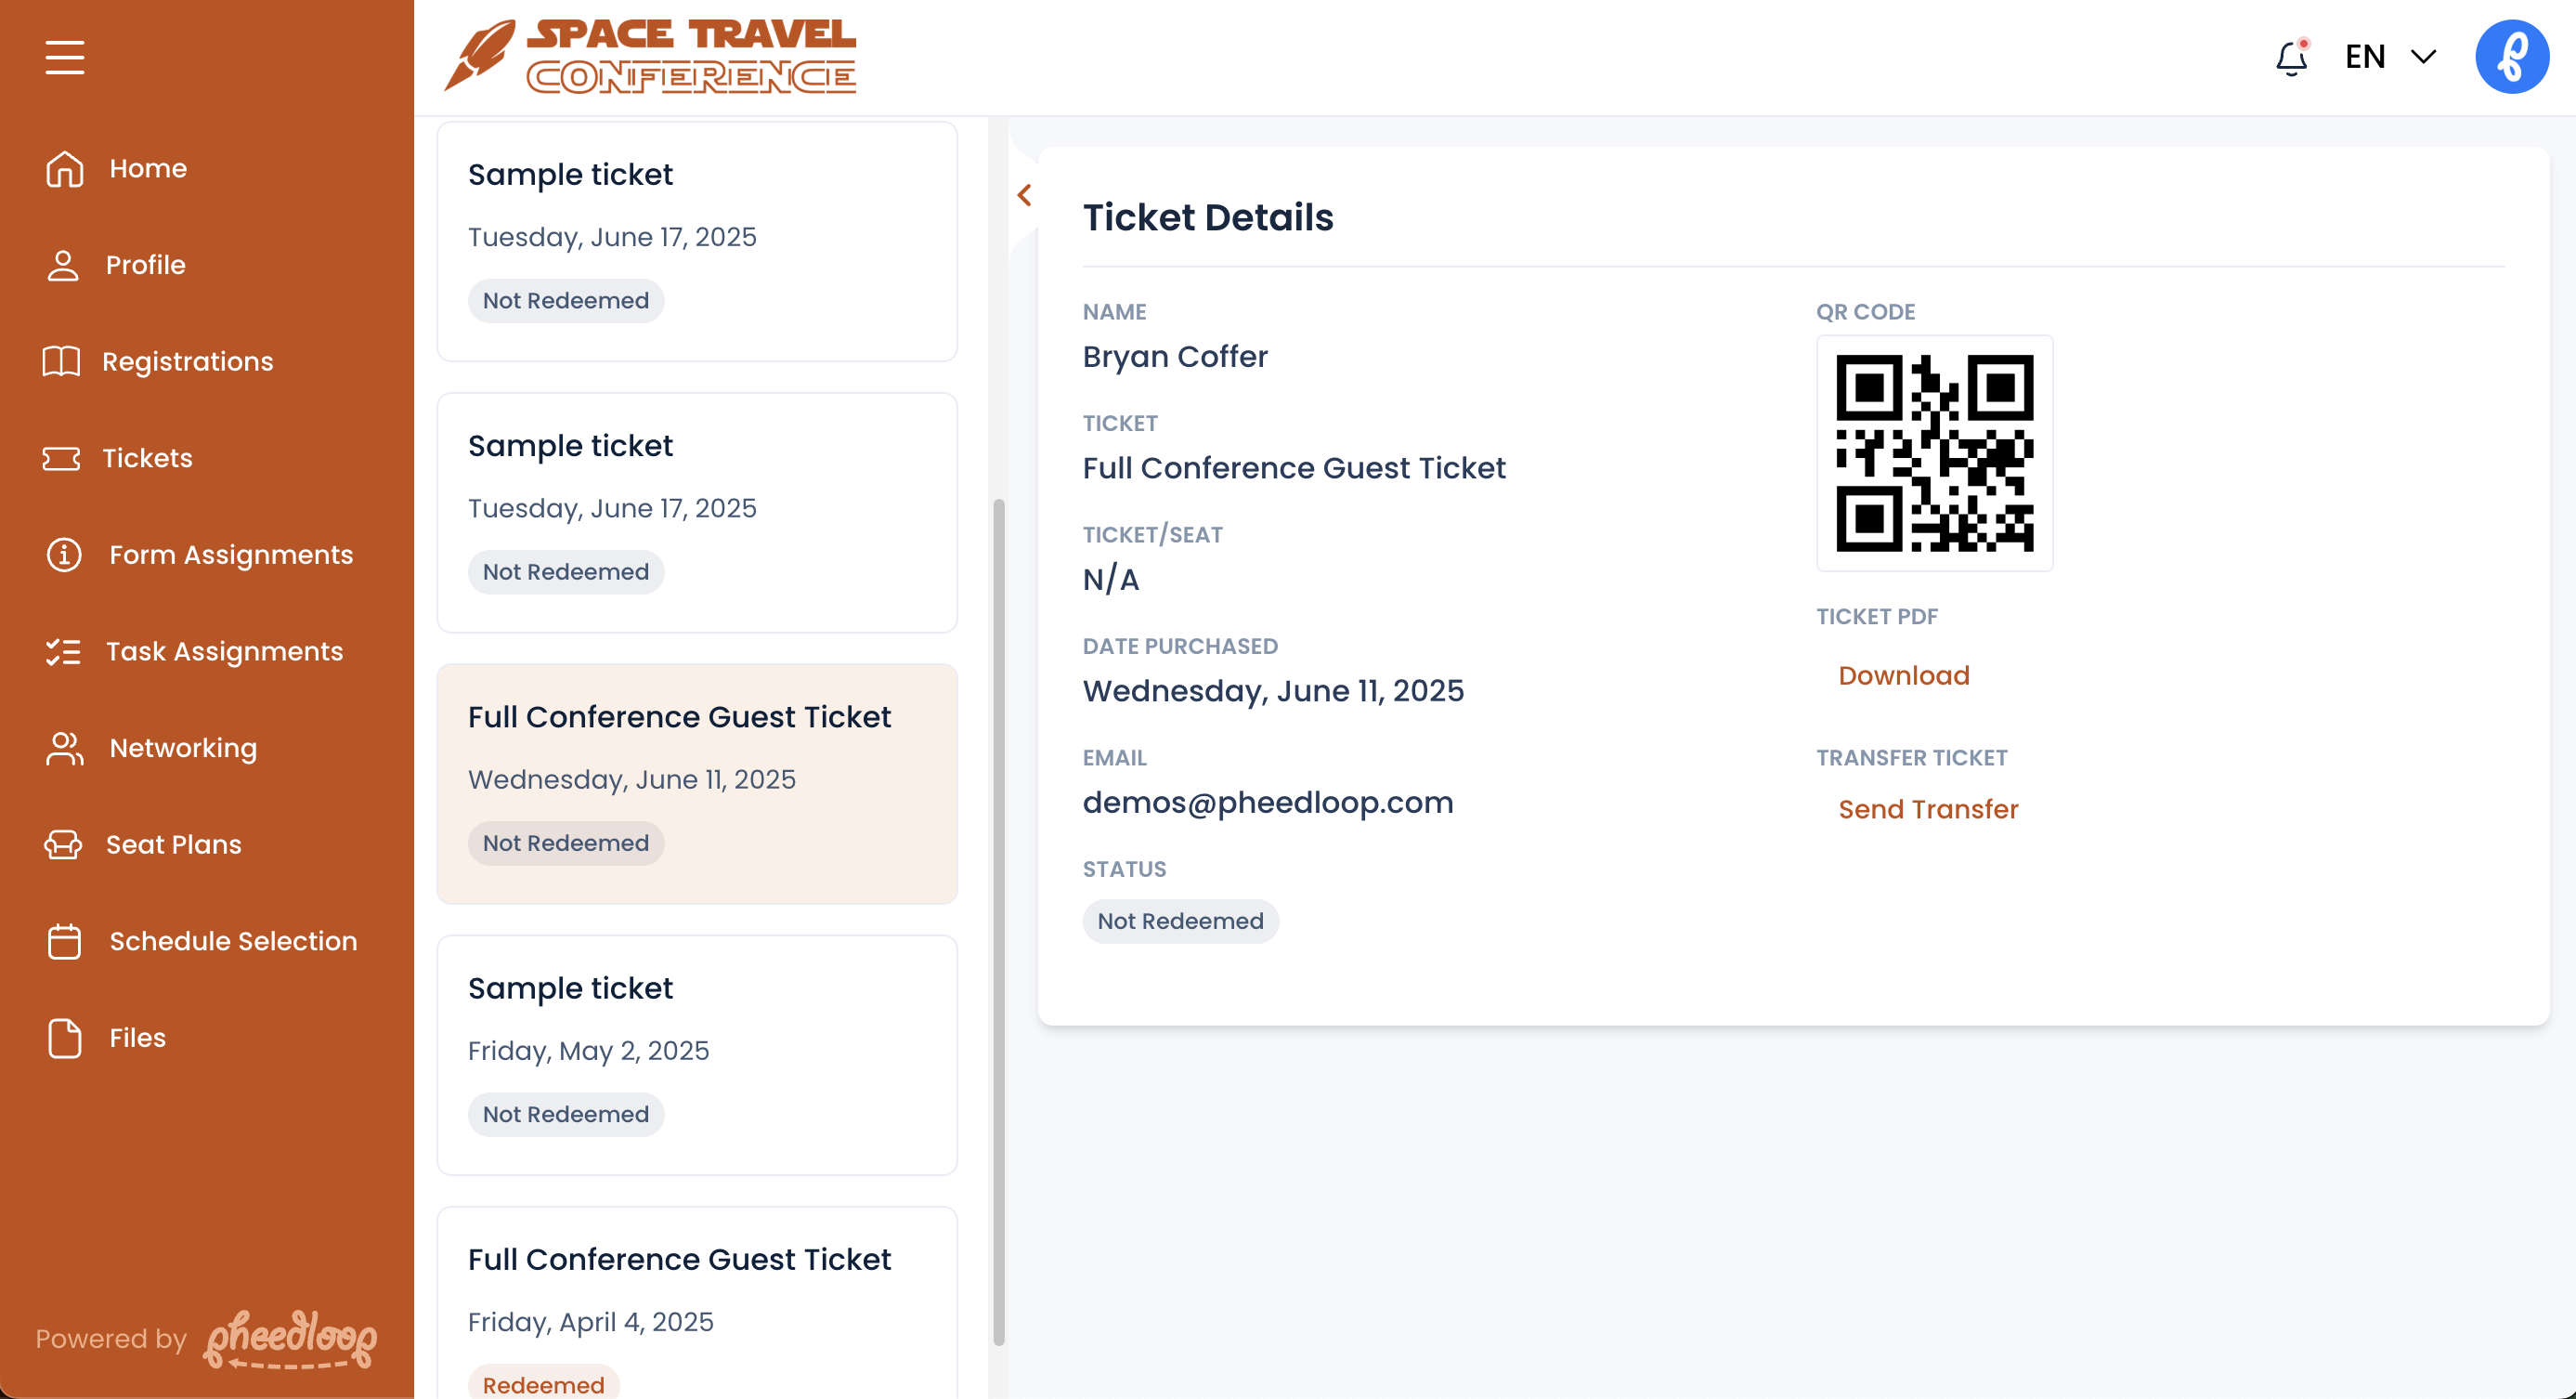2576x1399 pixels.
Task: Select Task Assignments menu item
Action: (224, 651)
